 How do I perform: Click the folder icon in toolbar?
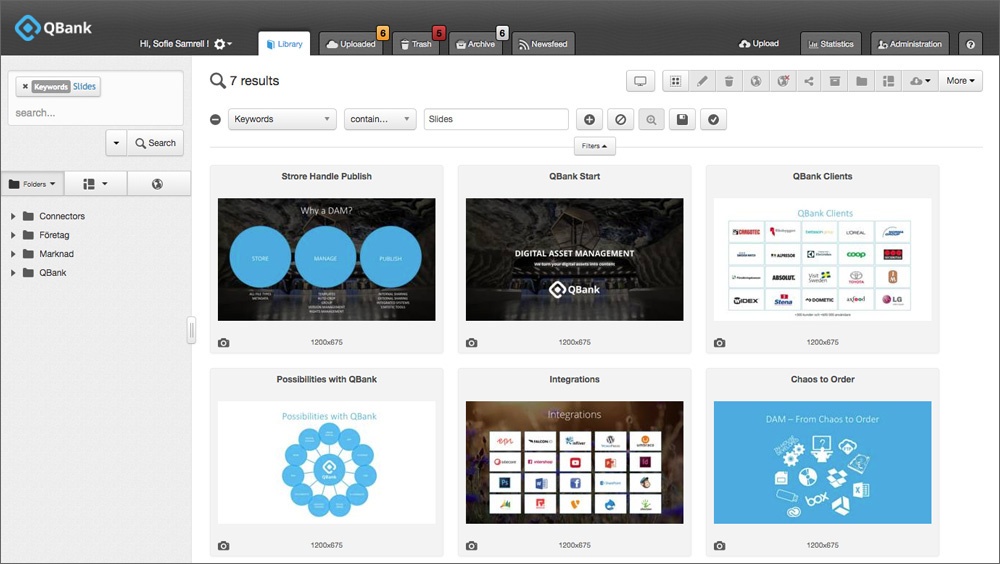coord(862,81)
